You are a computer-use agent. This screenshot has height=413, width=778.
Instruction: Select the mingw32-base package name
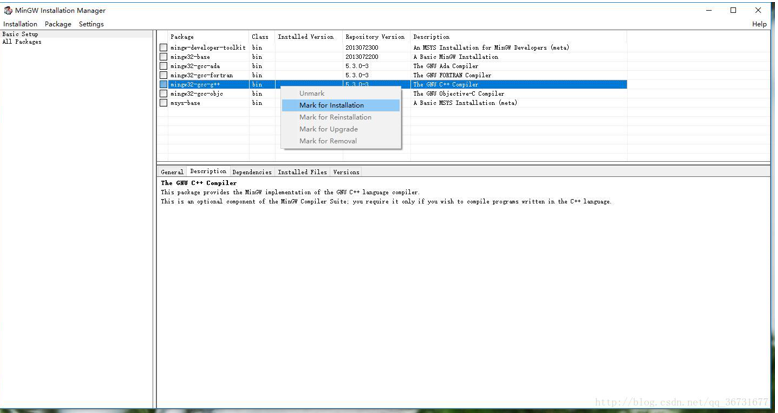190,57
